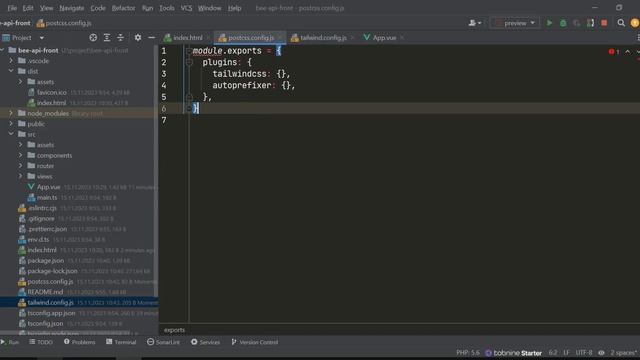The image size is (640, 360).
Task: Select tsconfig.app.json in project tree
Action: [x=51, y=313]
